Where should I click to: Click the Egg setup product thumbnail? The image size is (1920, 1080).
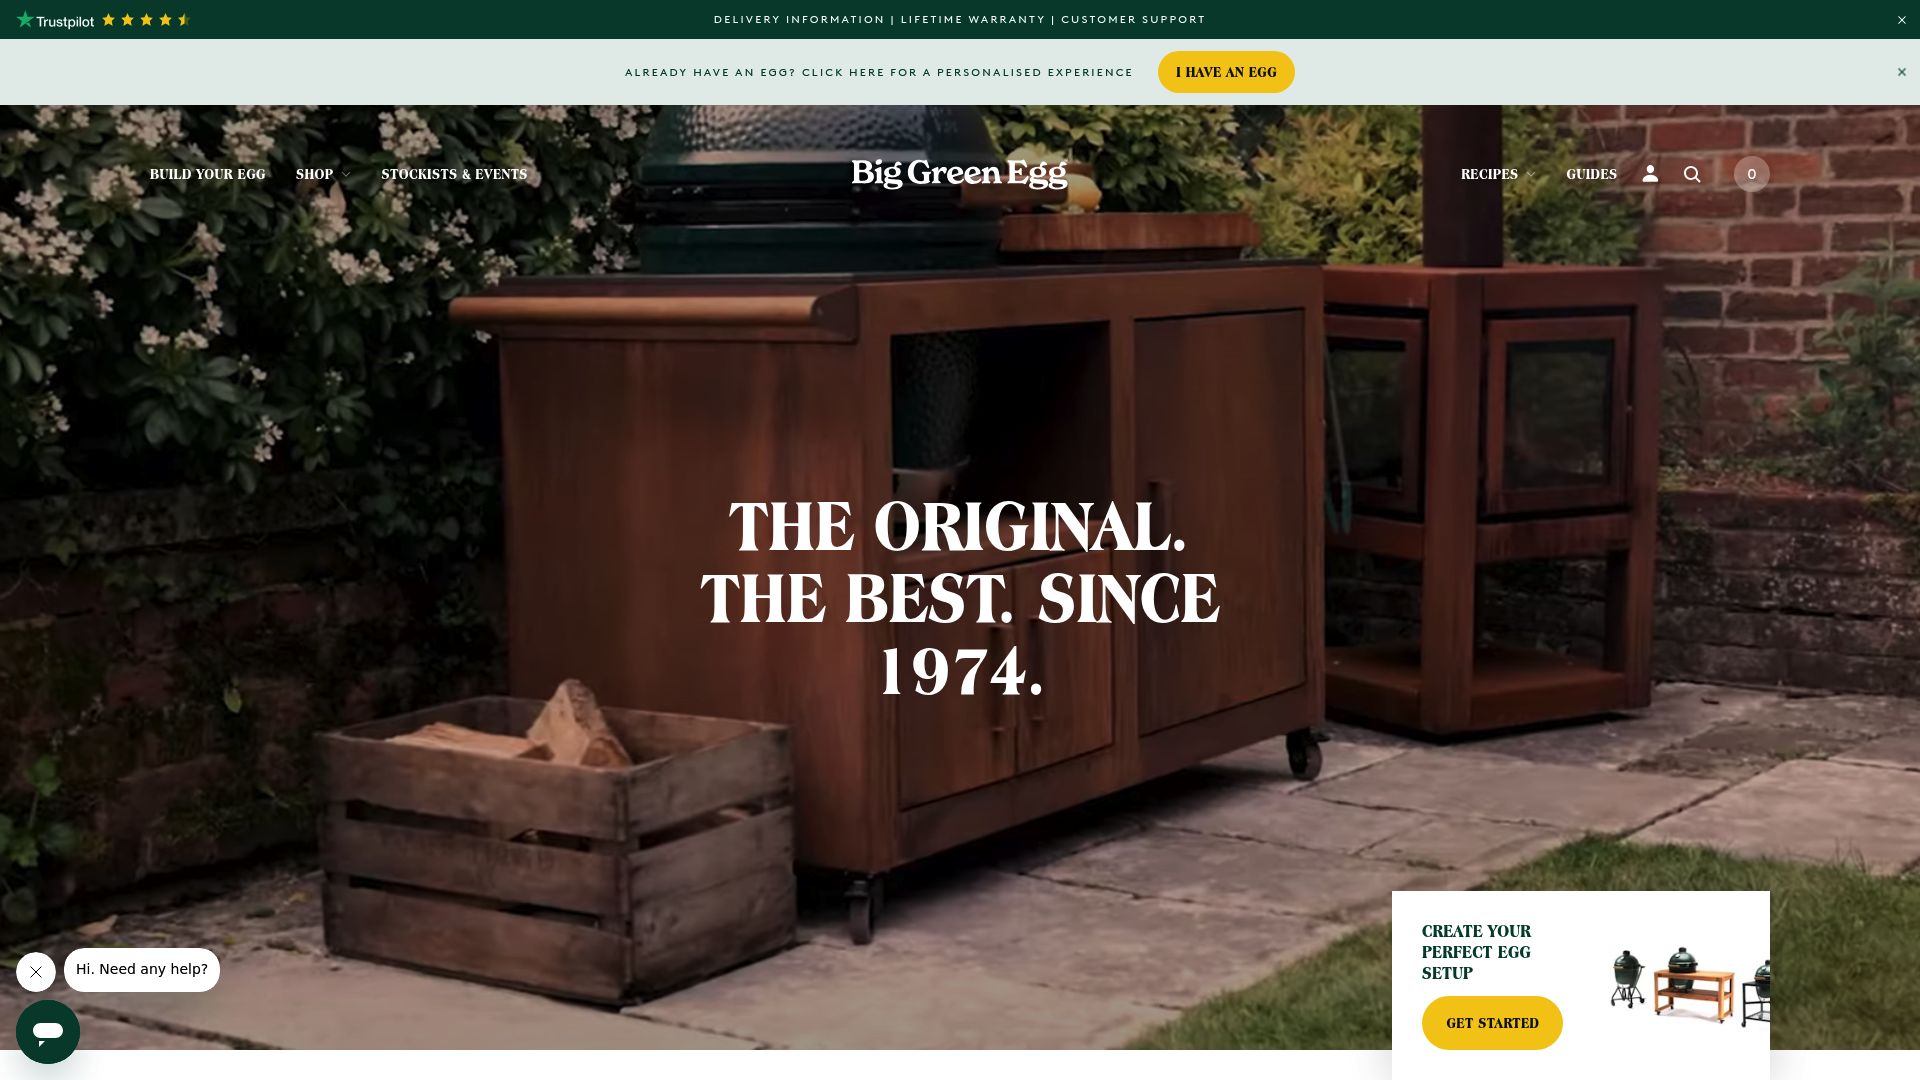[1689, 985]
